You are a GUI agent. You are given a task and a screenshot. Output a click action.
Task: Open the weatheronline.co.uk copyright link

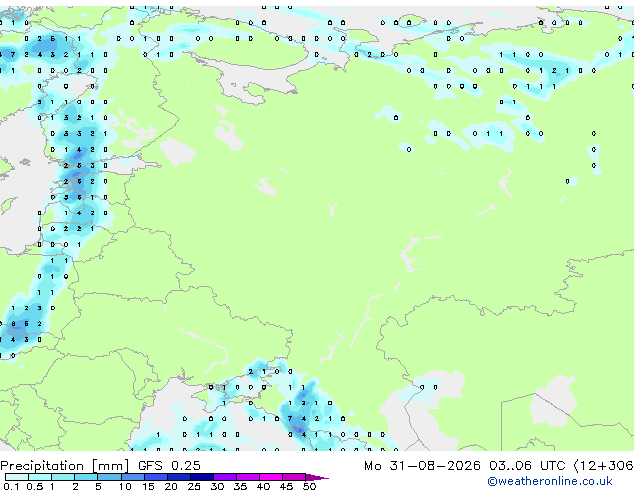pos(550,481)
